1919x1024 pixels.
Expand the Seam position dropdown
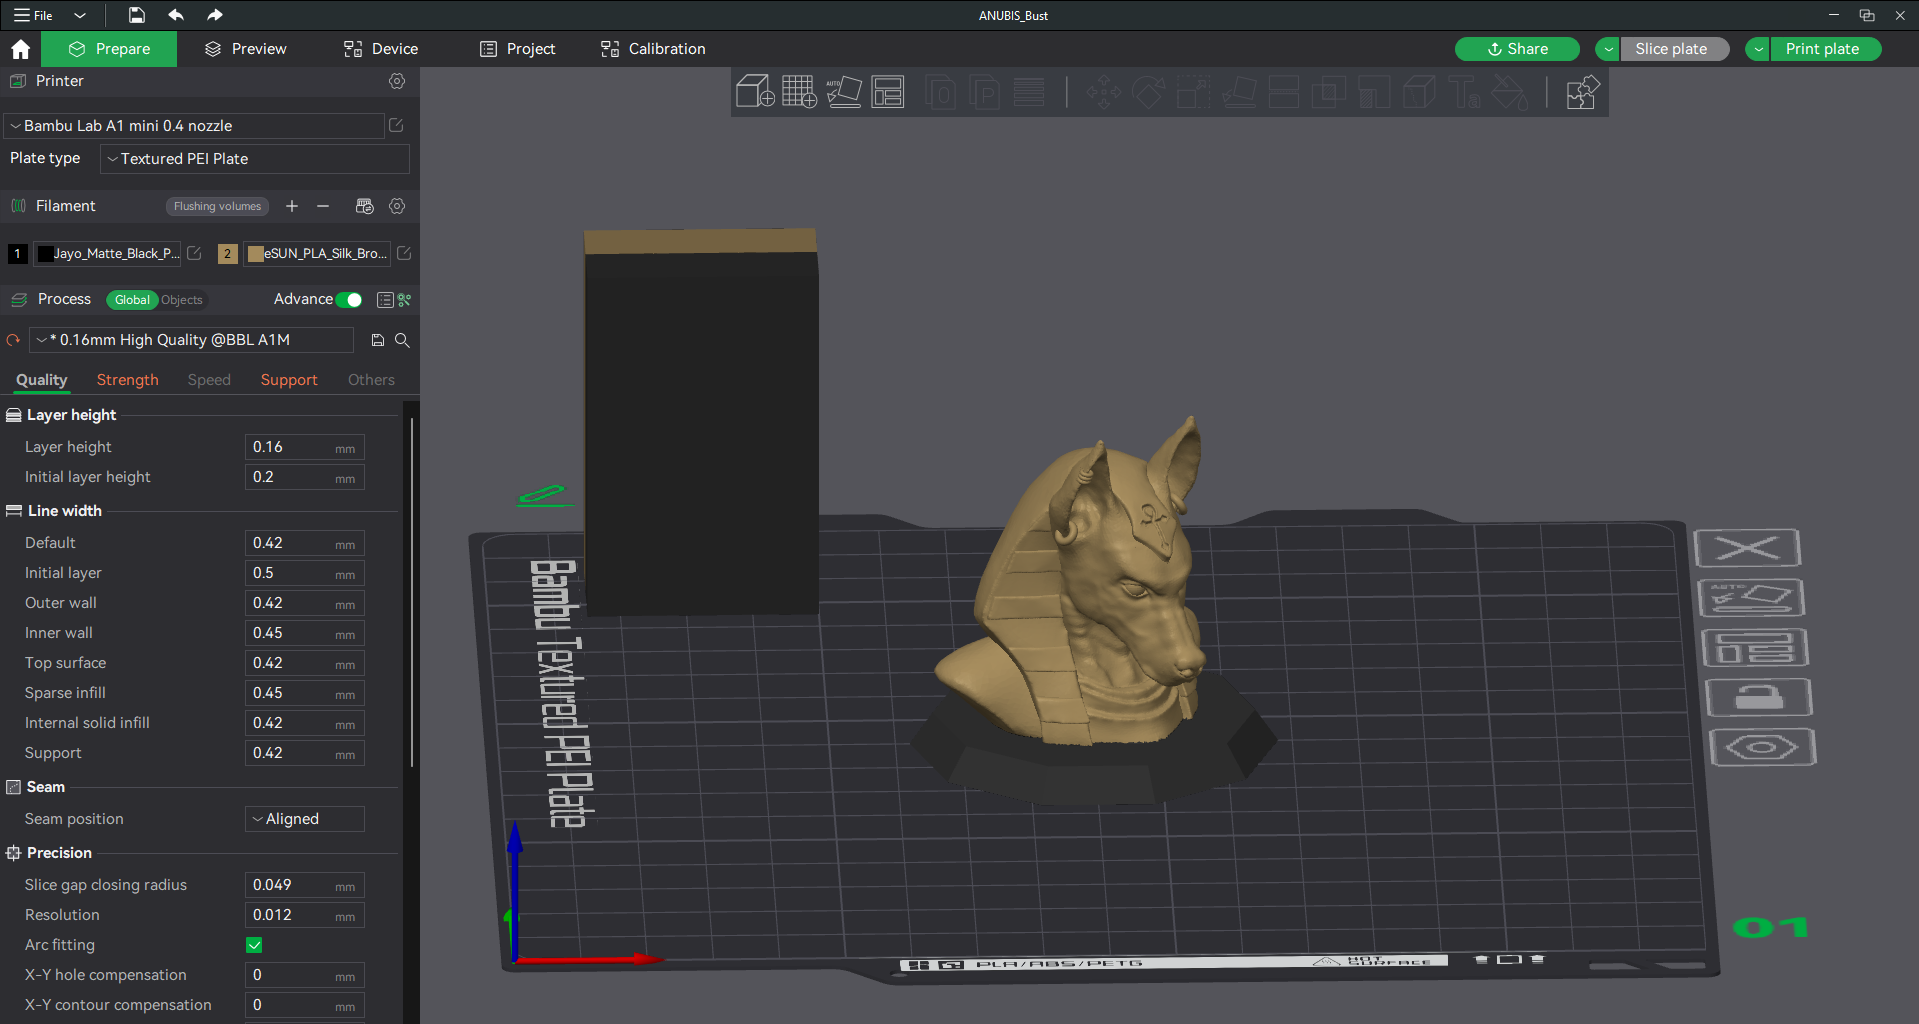point(305,819)
